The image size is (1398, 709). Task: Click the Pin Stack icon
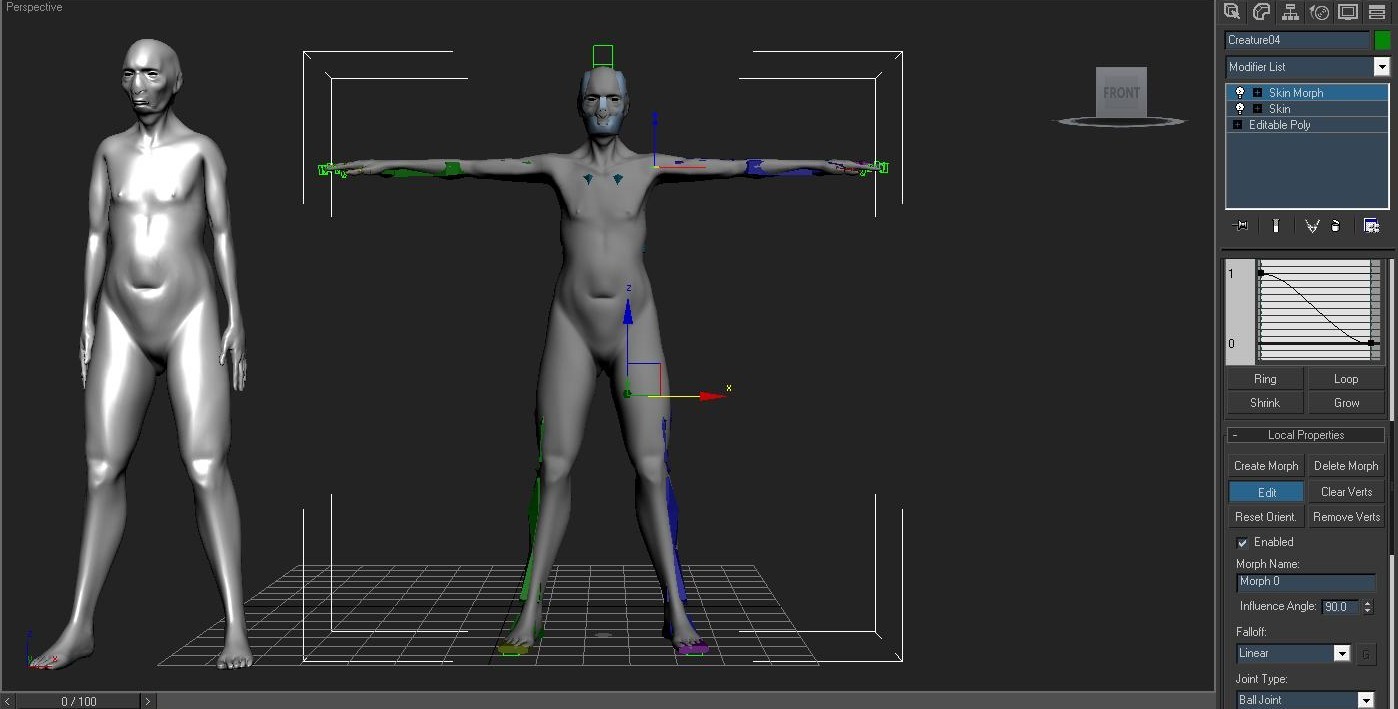pyautogui.click(x=1241, y=226)
